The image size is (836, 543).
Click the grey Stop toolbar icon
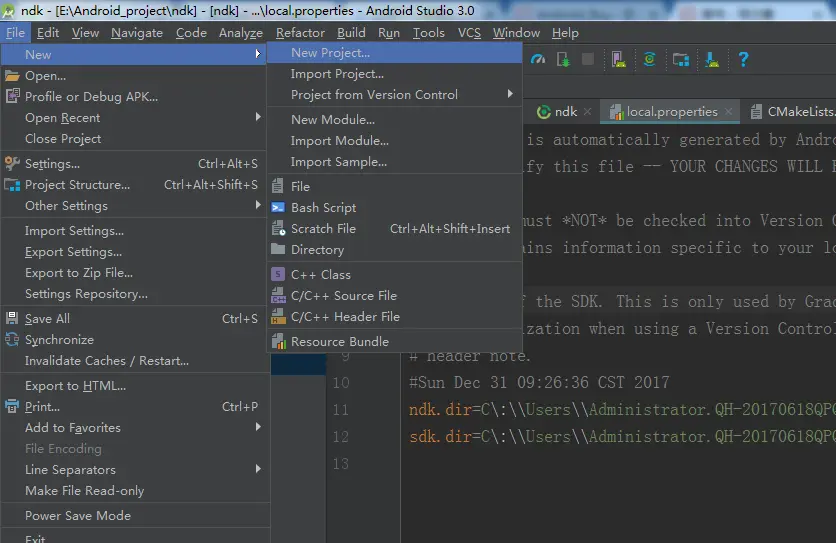click(588, 59)
